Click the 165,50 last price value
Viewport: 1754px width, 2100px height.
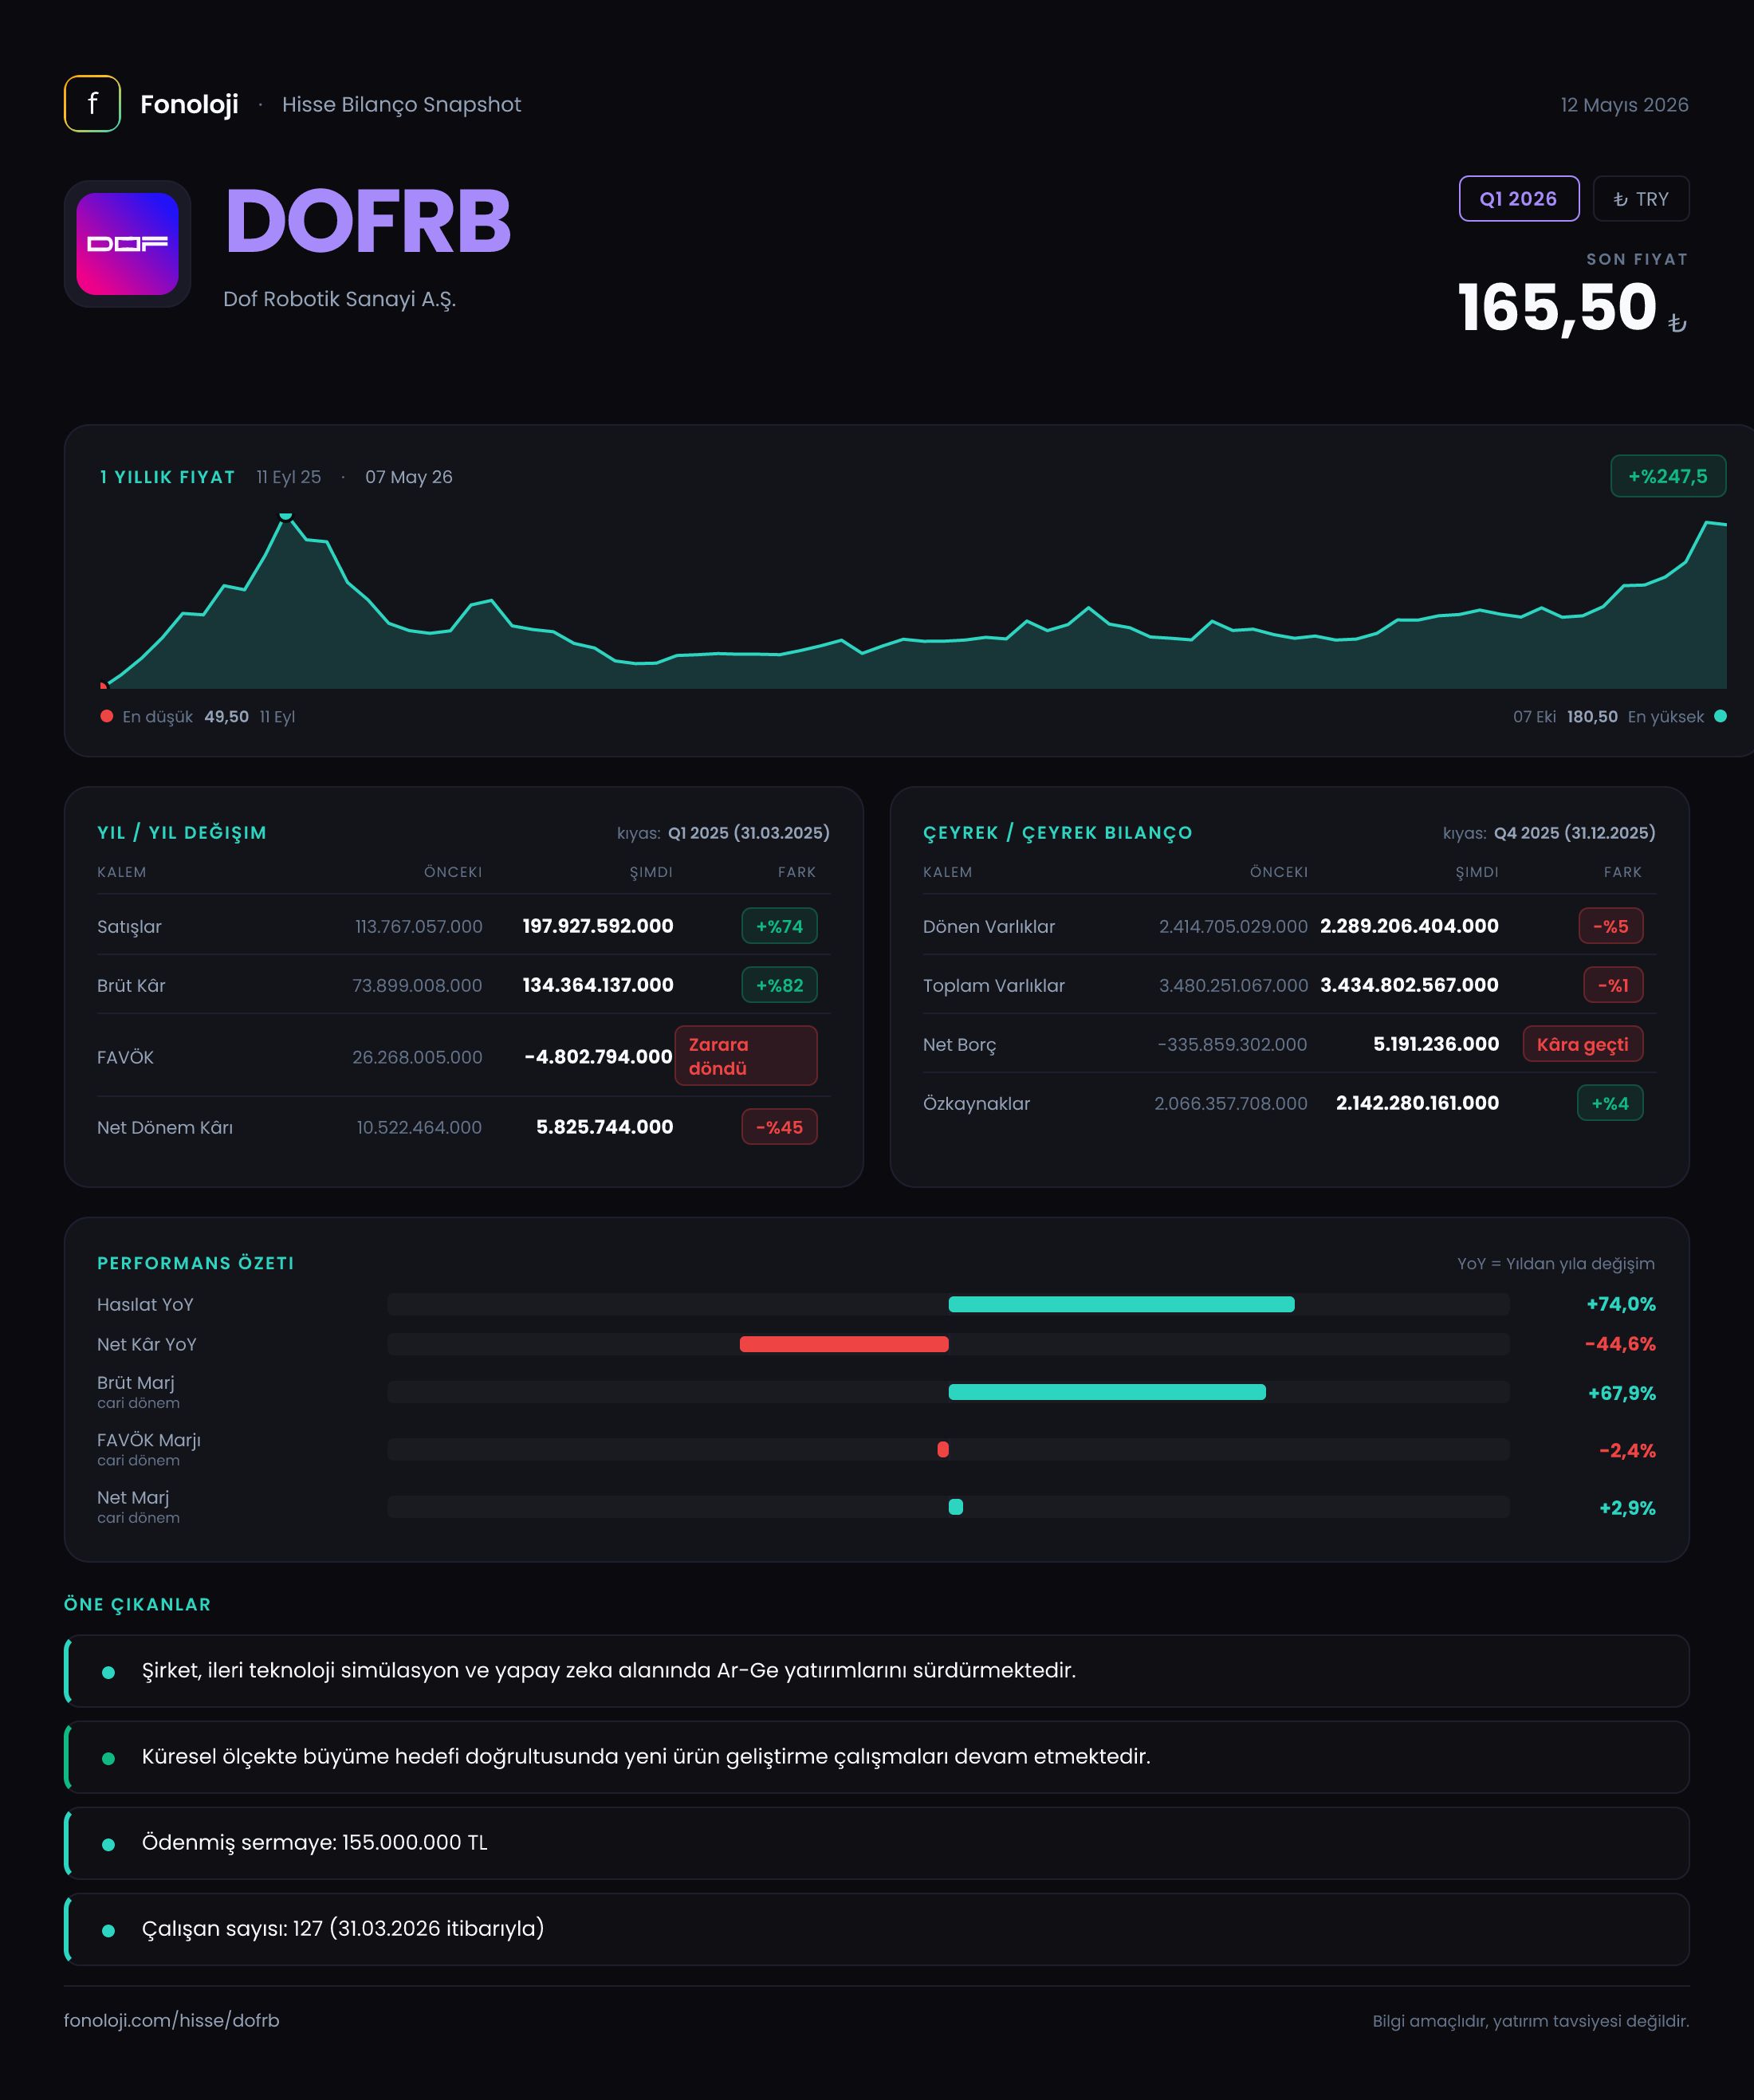pyautogui.click(x=1557, y=307)
